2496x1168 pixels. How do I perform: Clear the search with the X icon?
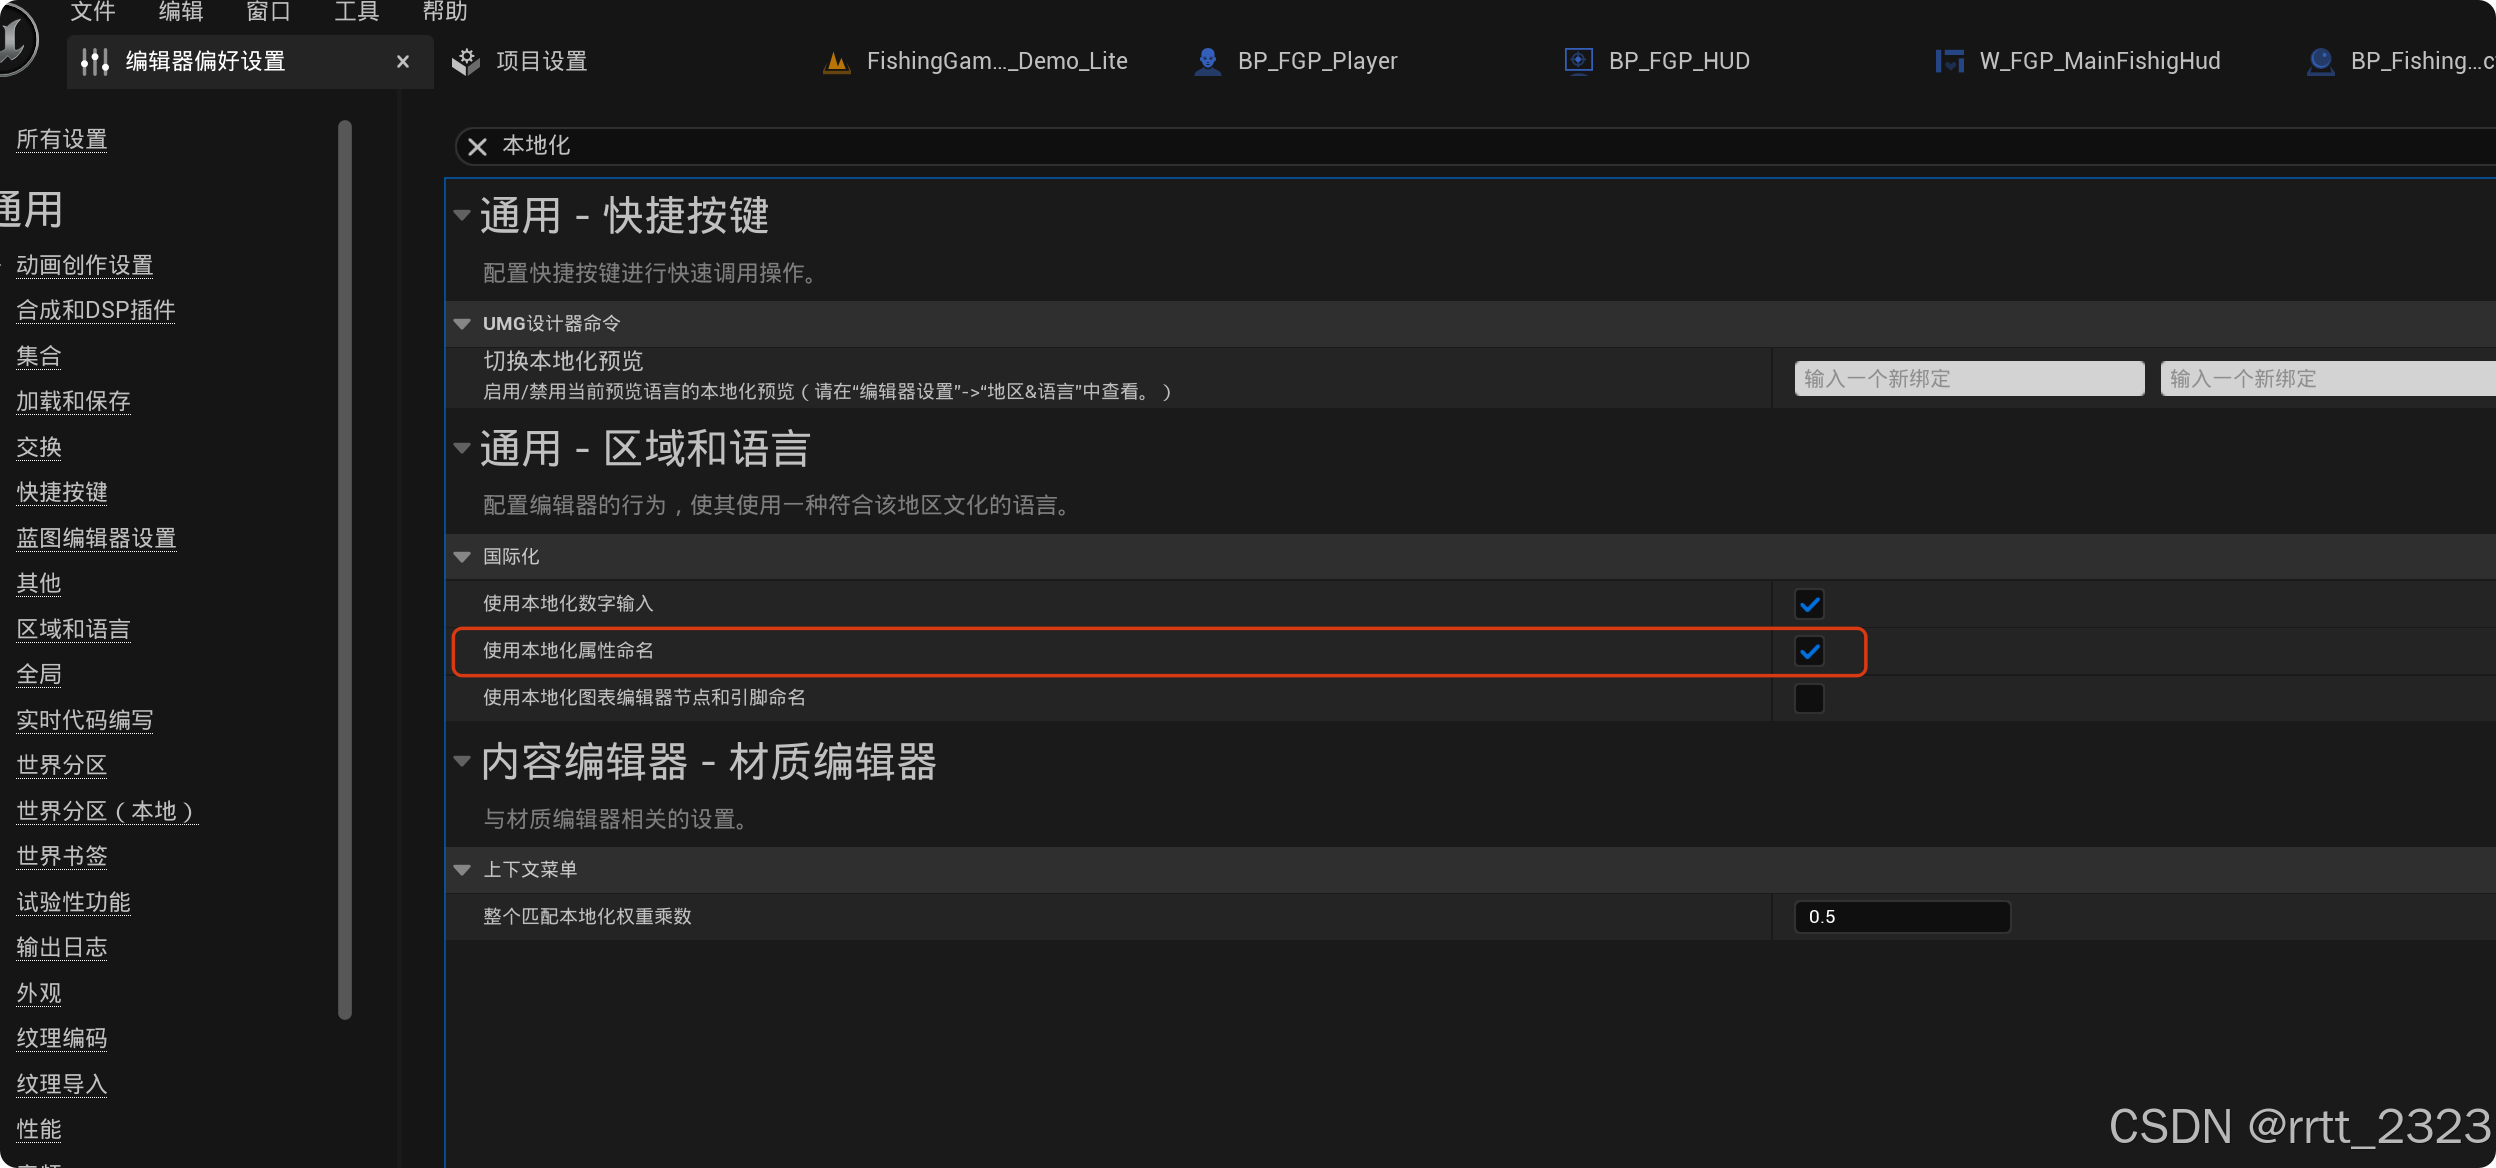pos(477,147)
